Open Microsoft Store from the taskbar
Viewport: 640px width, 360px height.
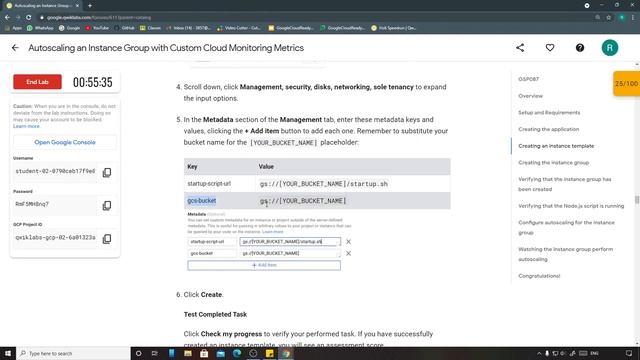204,353
